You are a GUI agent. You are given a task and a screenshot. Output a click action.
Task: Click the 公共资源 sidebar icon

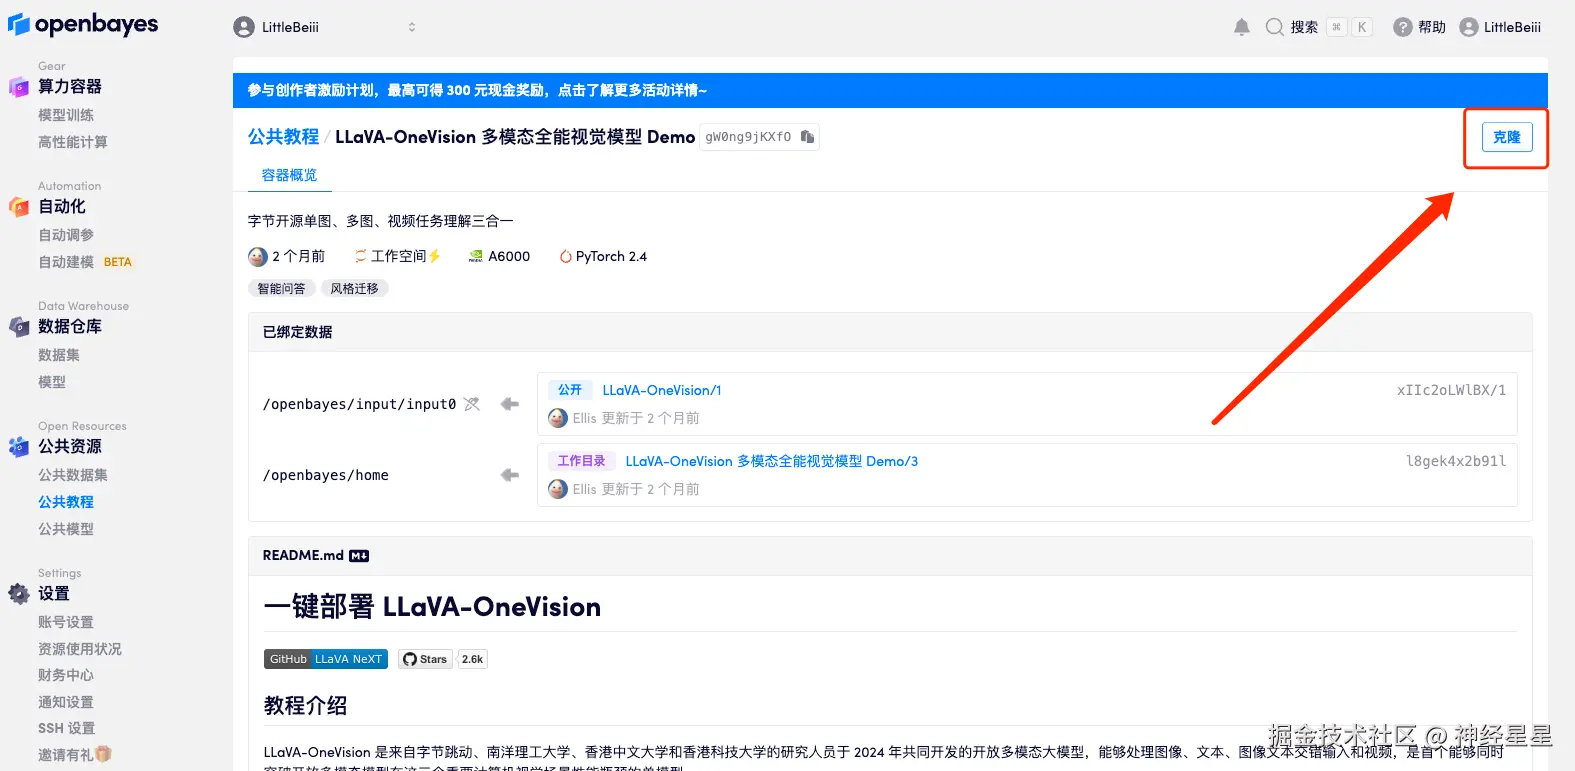click(x=19, y=446)
